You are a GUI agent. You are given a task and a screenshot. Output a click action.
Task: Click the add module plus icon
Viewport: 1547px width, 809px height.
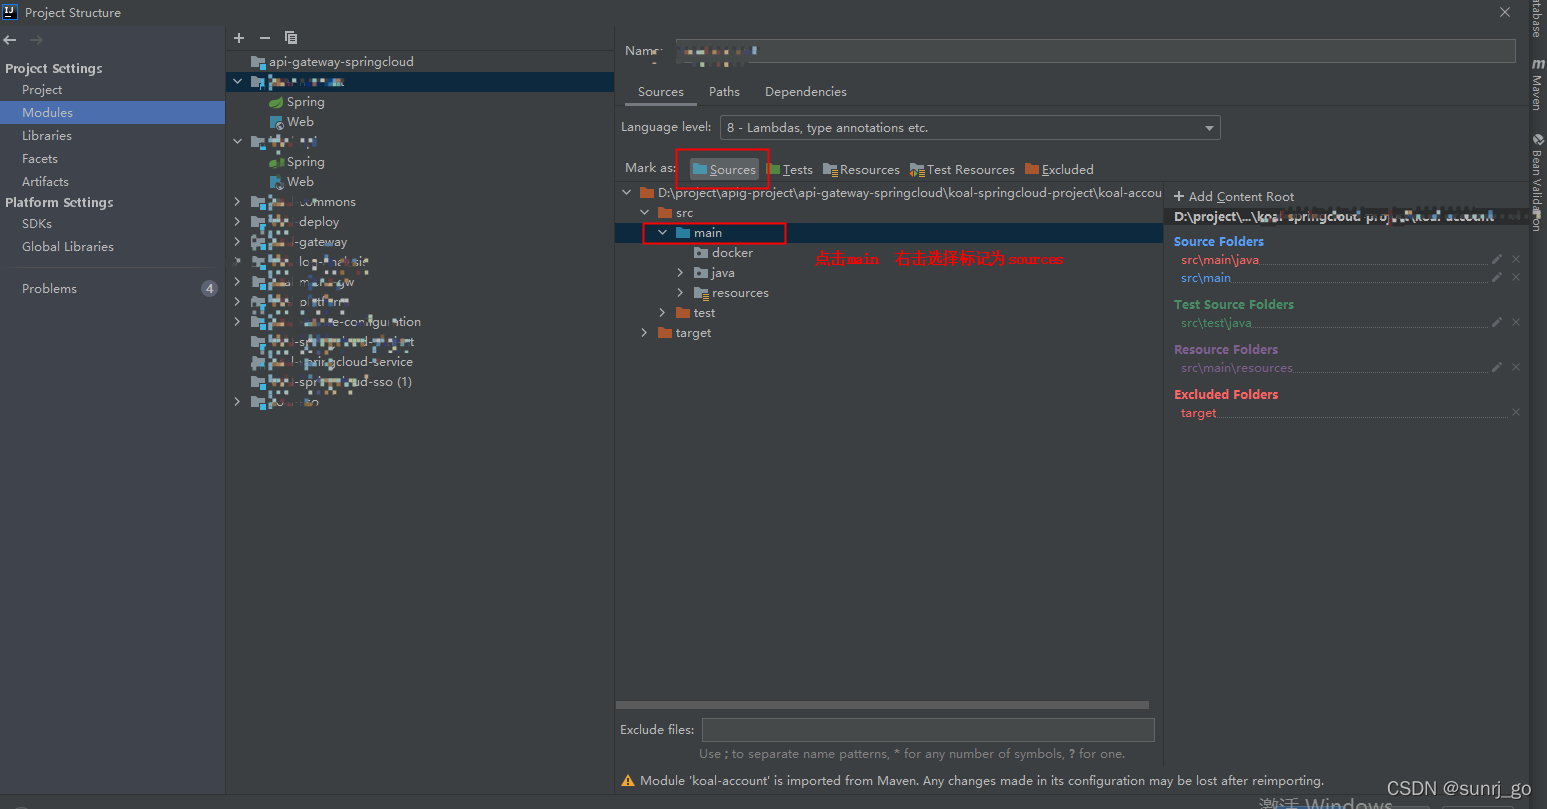(239, 38)
